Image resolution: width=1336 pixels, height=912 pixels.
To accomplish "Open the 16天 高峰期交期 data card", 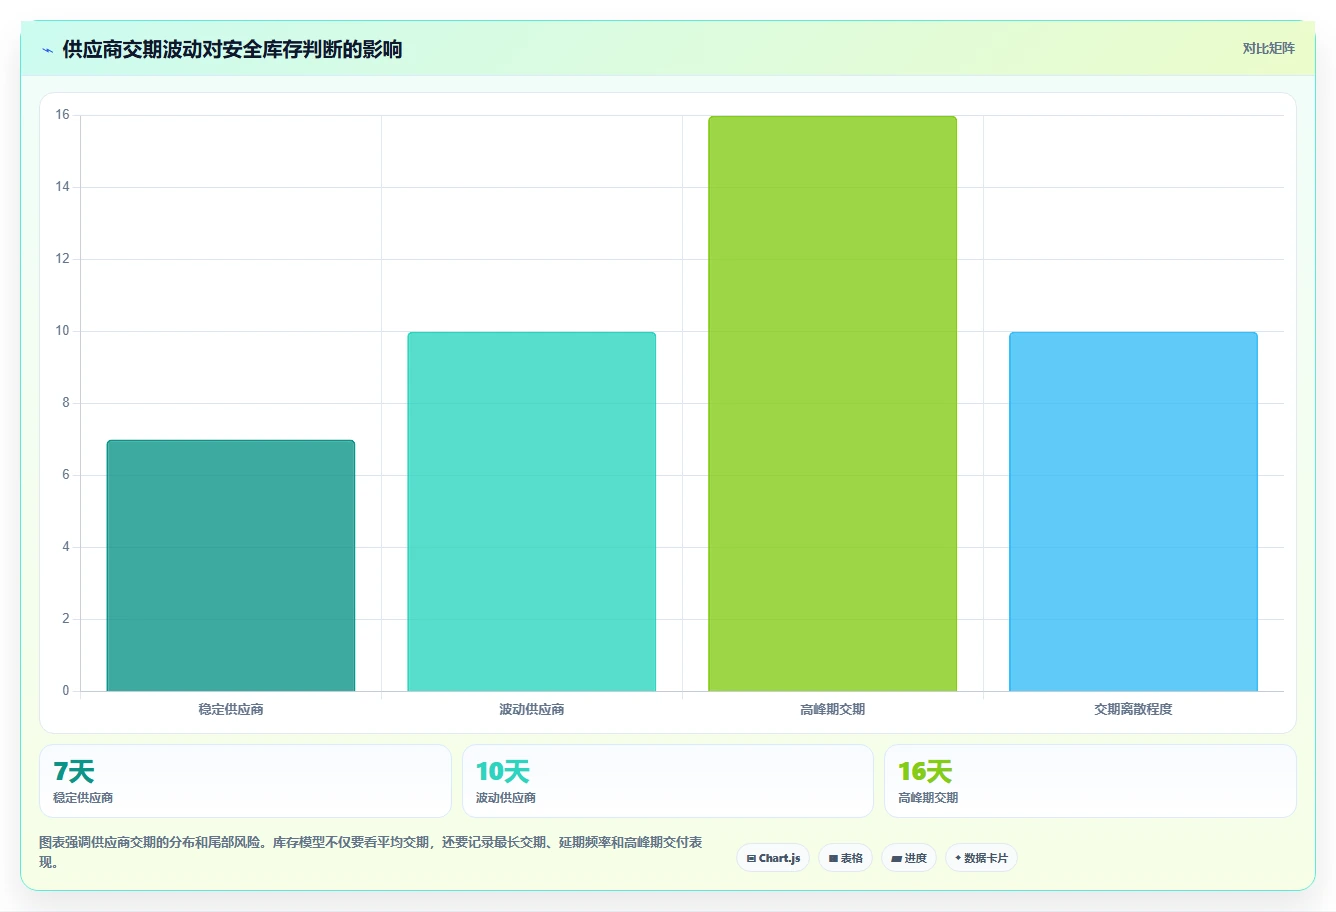I will point(1090,781).
